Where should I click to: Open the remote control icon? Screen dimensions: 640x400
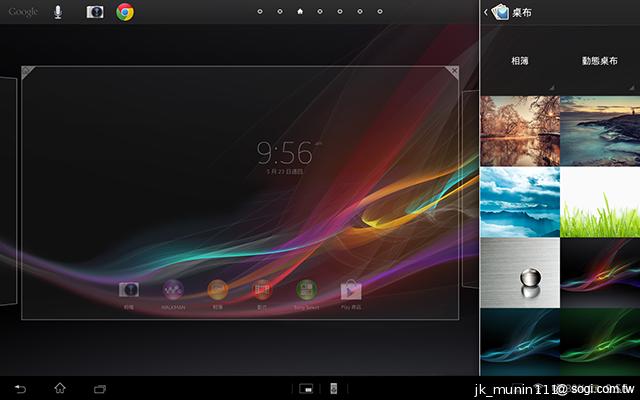tap(333, 389)
